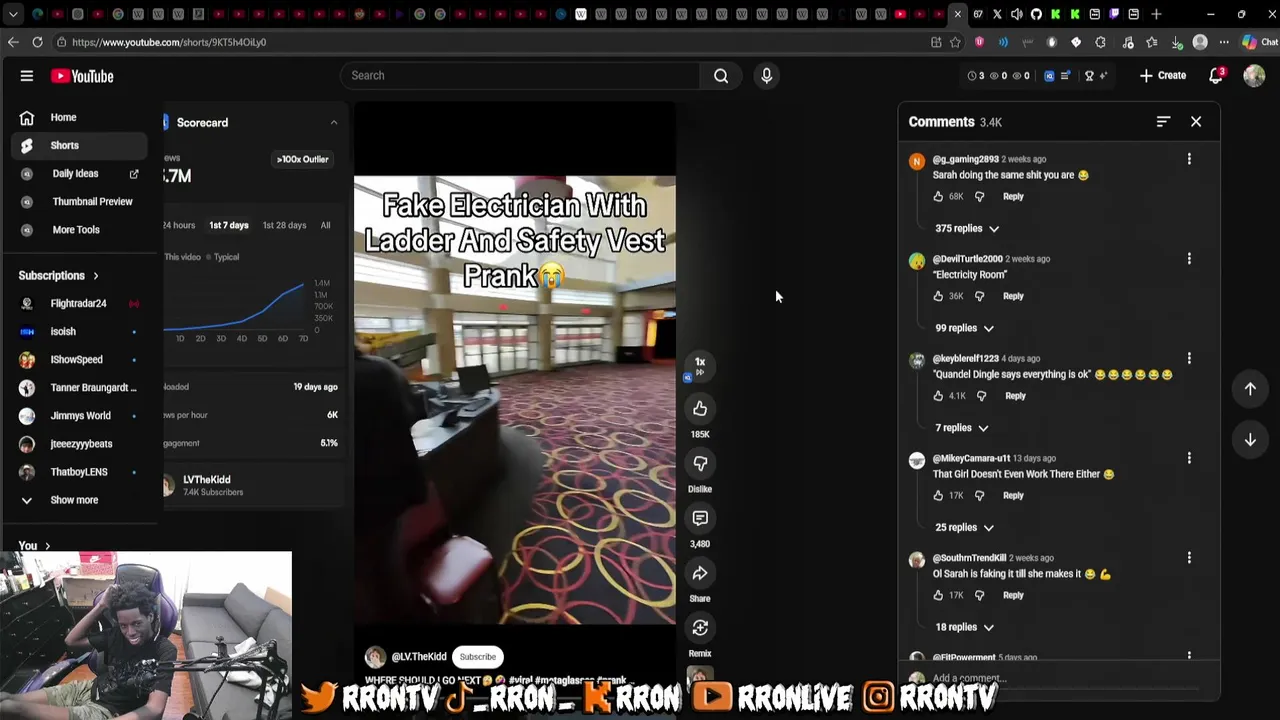Image resolution: width=1280 pixels, height=720 pixels.
Task: Open sort comments options
Action: (x=1163, y=122)
